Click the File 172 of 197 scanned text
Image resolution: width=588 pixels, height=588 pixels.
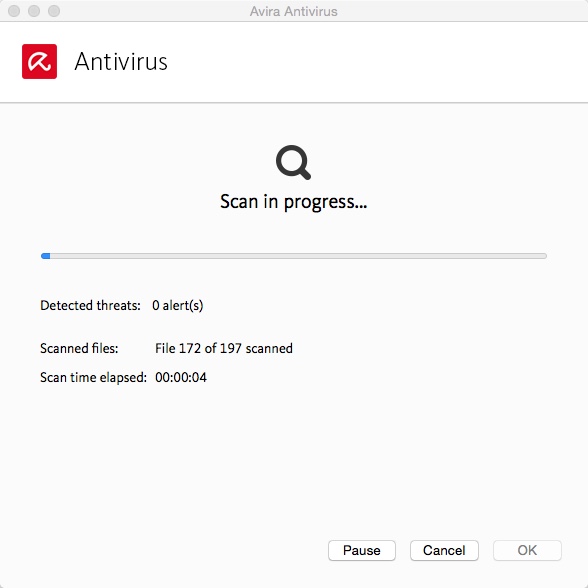(224, 348)
